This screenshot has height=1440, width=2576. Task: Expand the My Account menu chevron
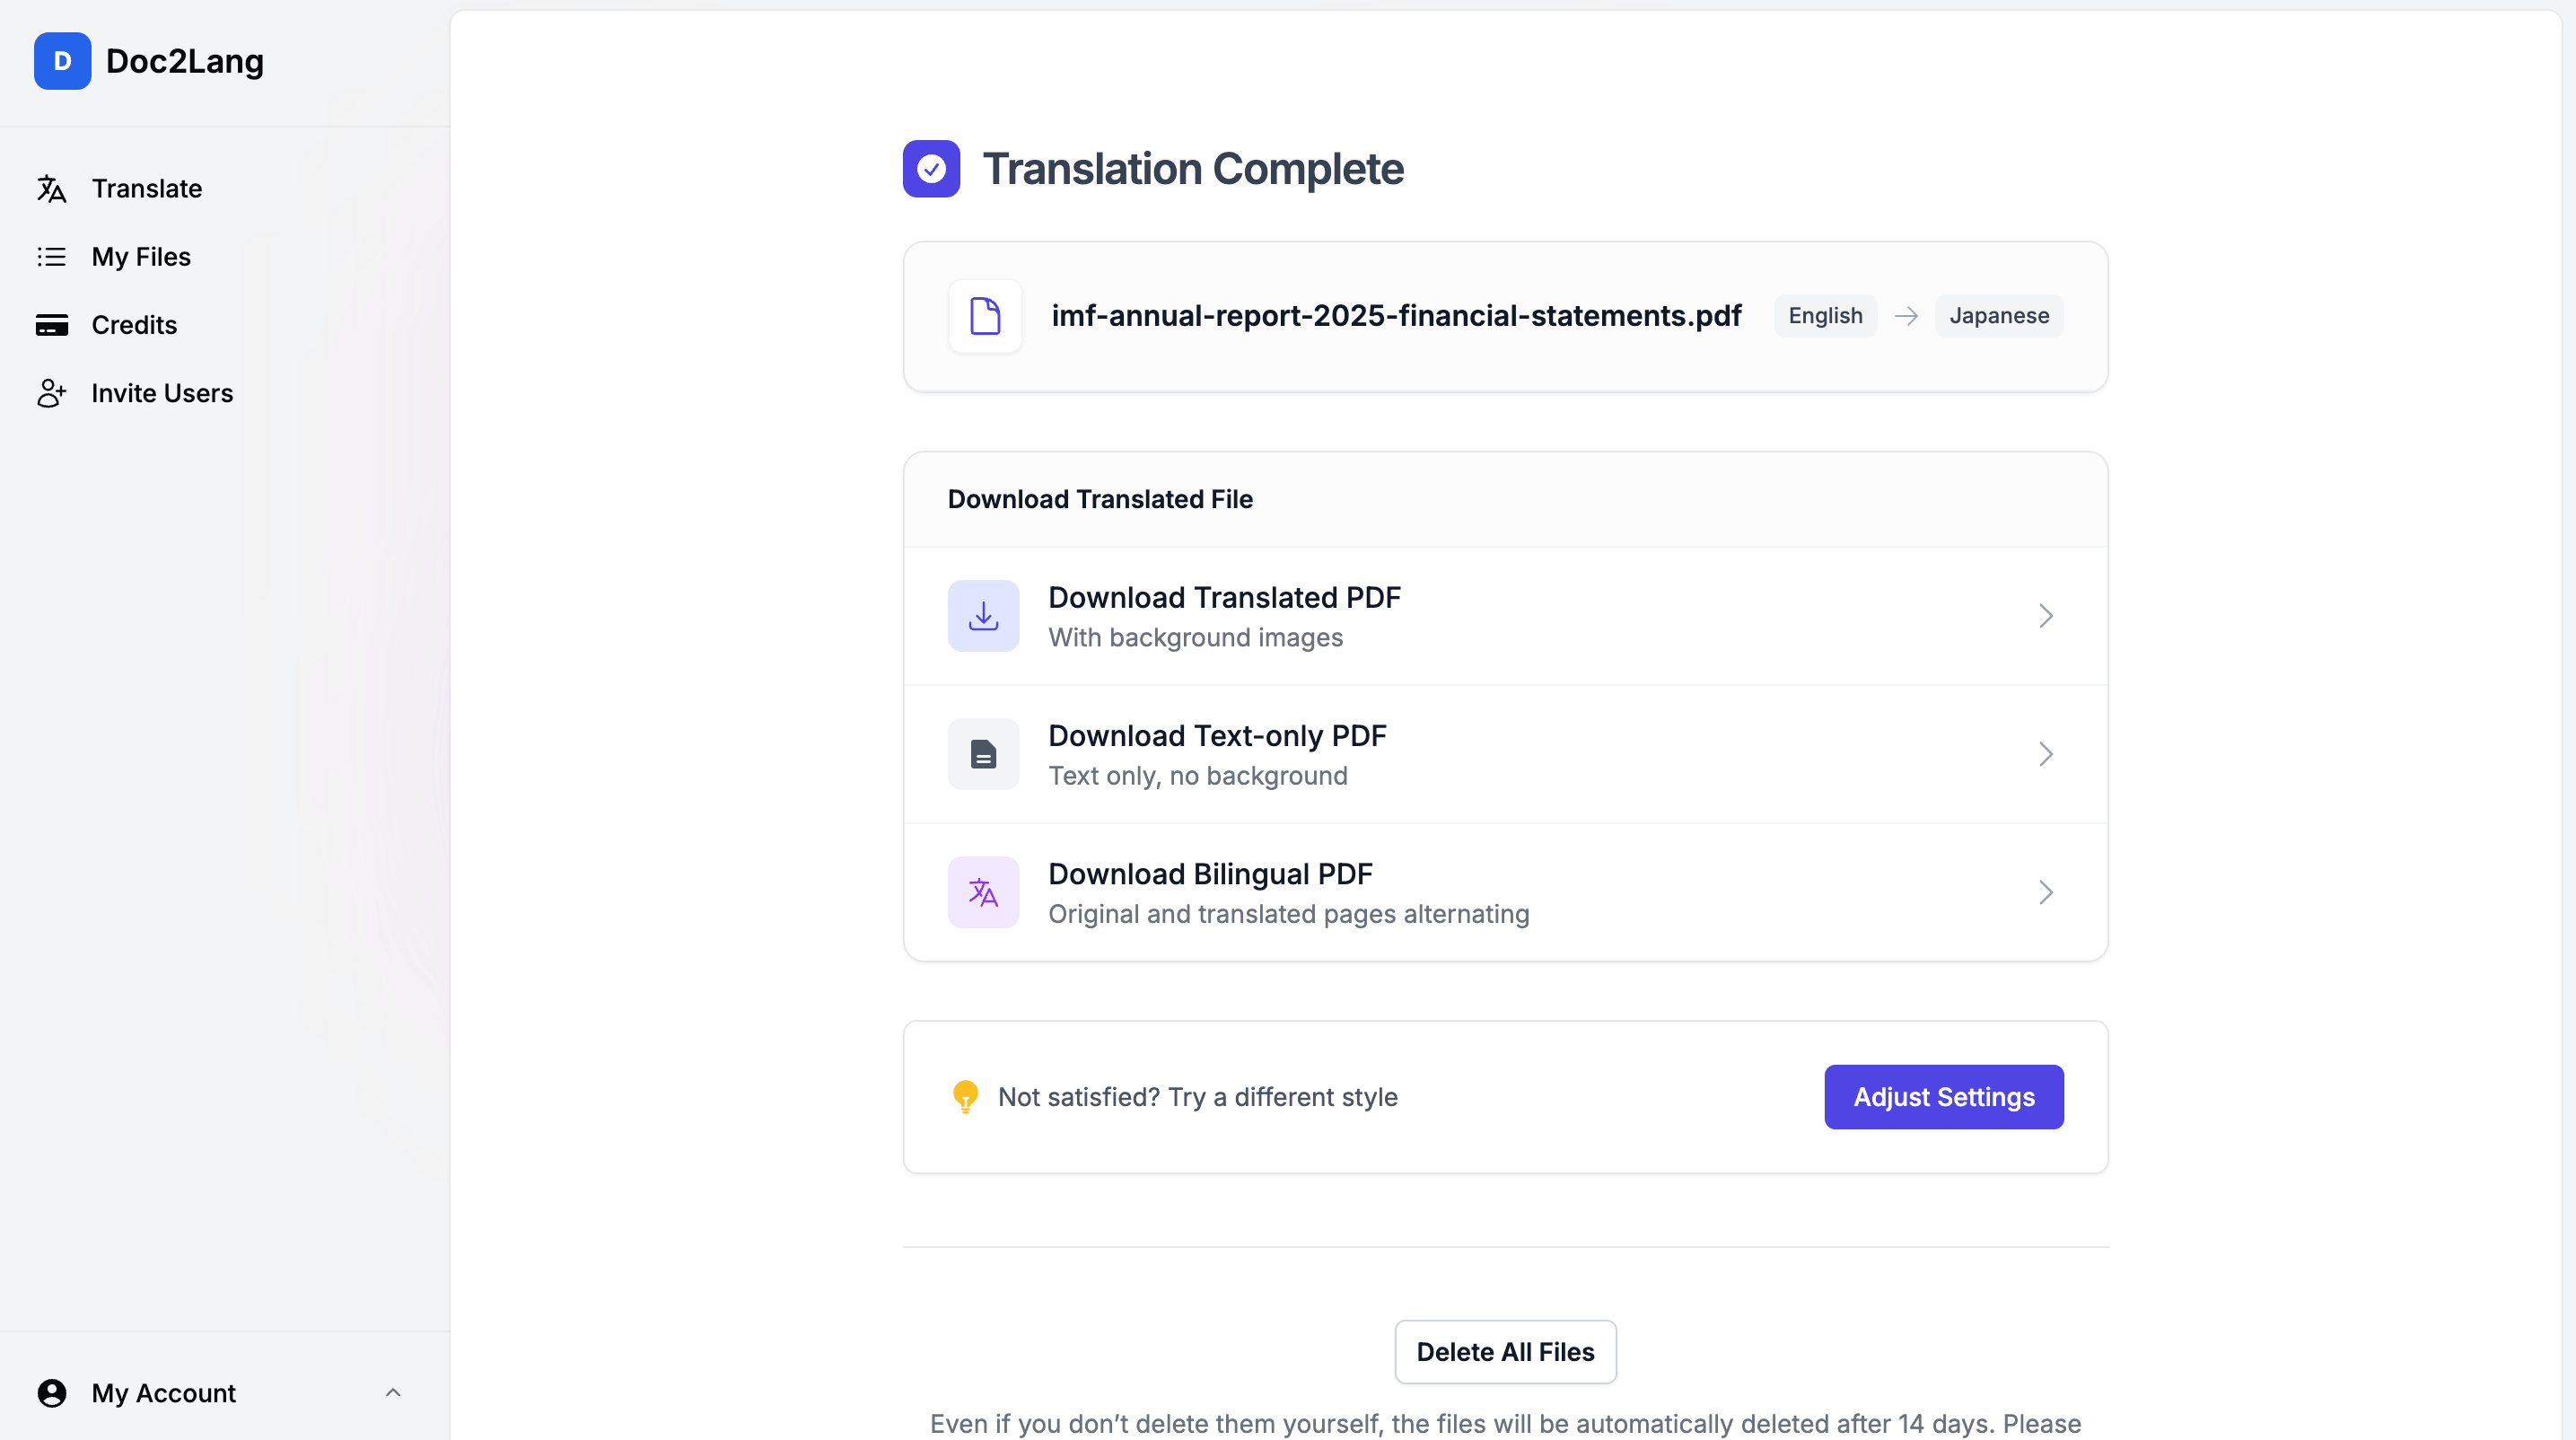pos(393,1392)
